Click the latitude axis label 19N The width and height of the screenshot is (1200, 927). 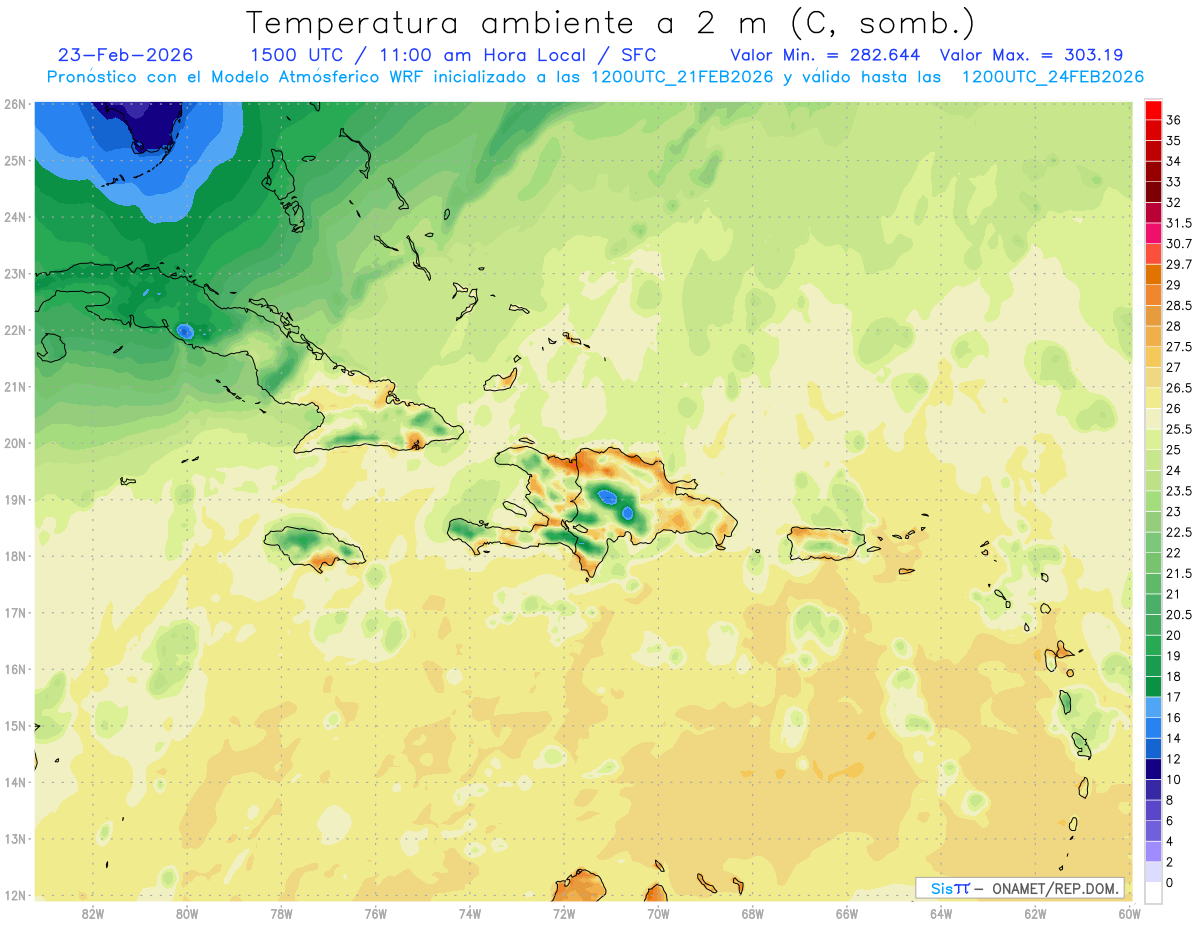[15, 500]
